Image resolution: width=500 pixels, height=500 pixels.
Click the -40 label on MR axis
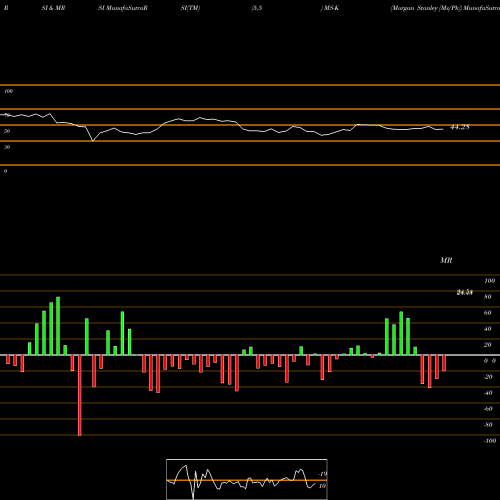tap(488, 393)
